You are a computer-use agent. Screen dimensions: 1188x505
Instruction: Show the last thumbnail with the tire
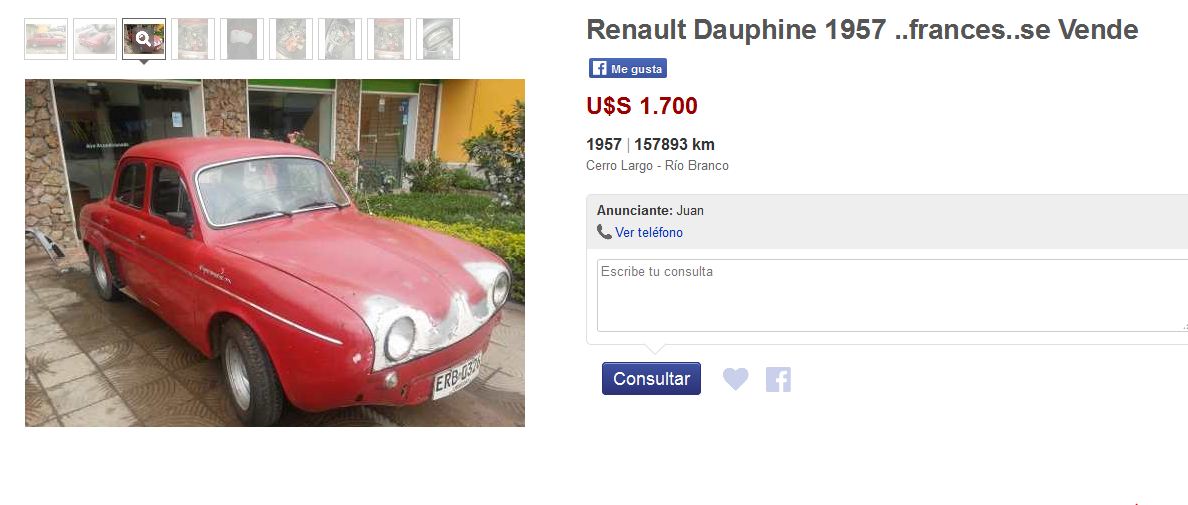[438, 39]
